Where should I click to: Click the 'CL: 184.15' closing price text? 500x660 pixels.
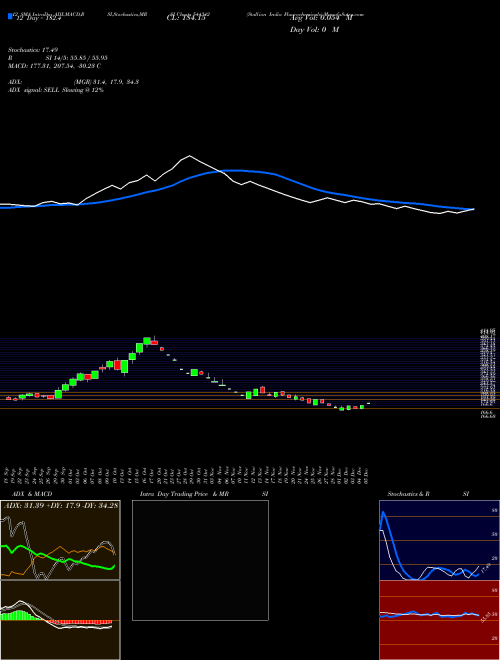186,18
